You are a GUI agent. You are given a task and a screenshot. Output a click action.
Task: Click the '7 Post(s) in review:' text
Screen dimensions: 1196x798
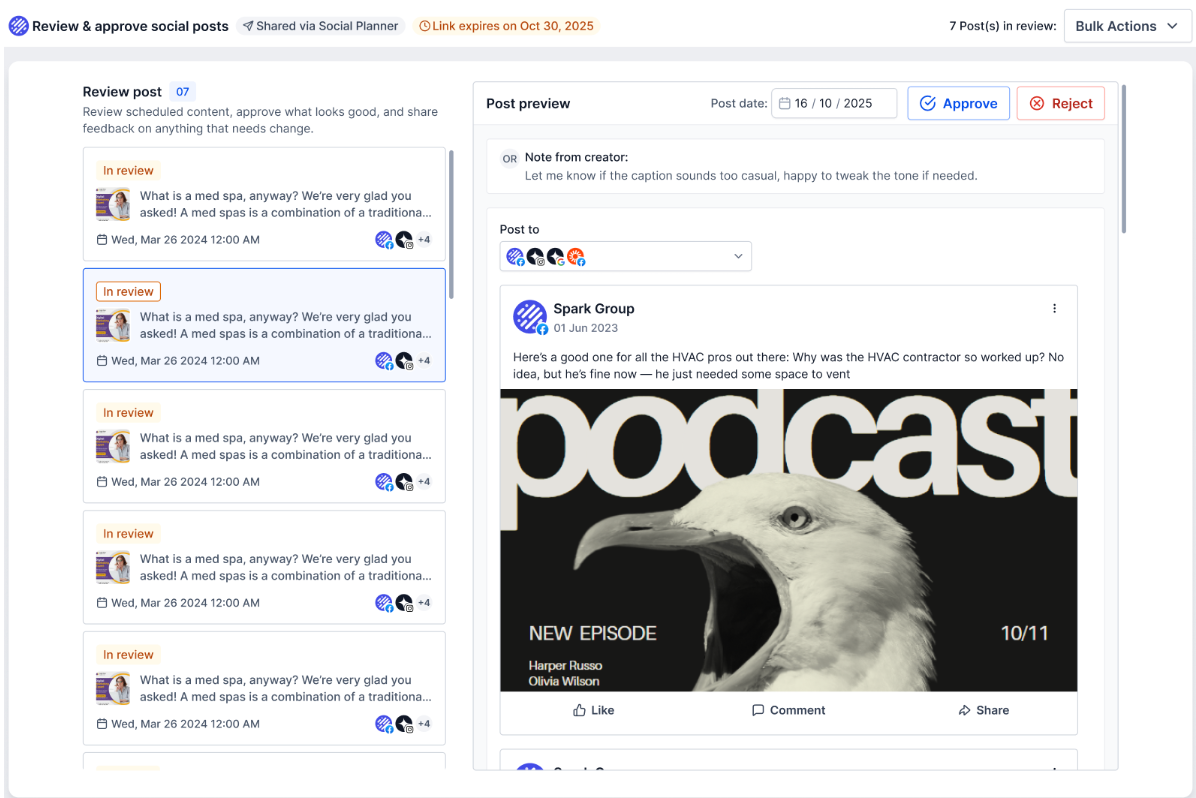1002,26
